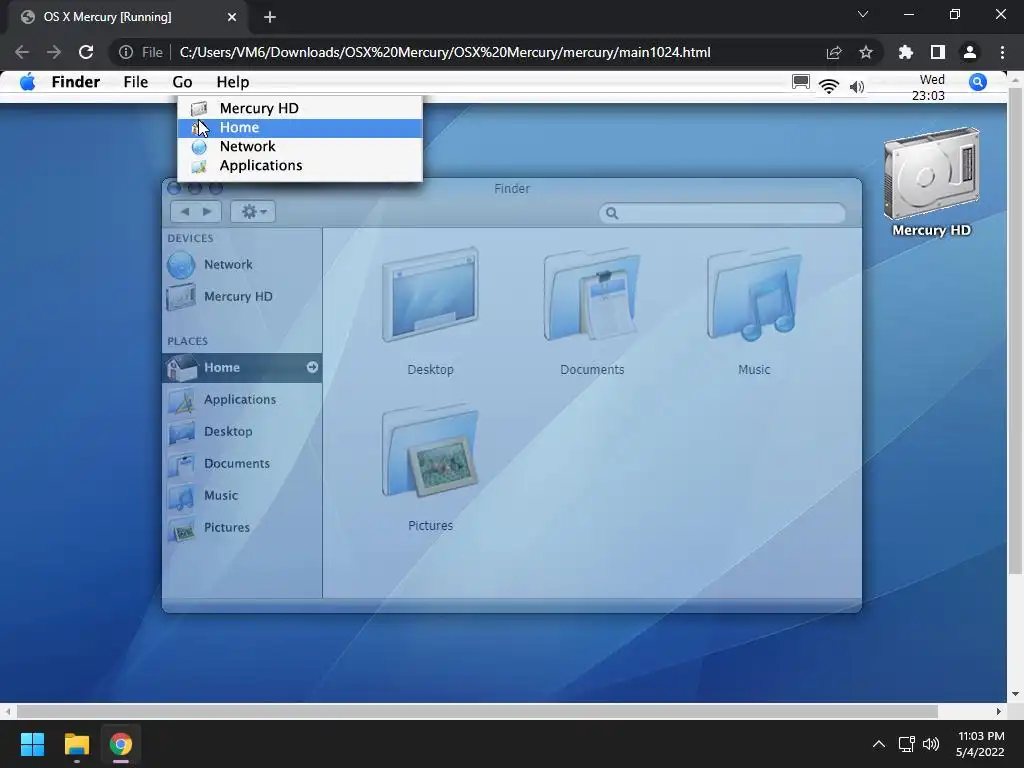
Task: Open Chrome profile icon
Action: 970,52
